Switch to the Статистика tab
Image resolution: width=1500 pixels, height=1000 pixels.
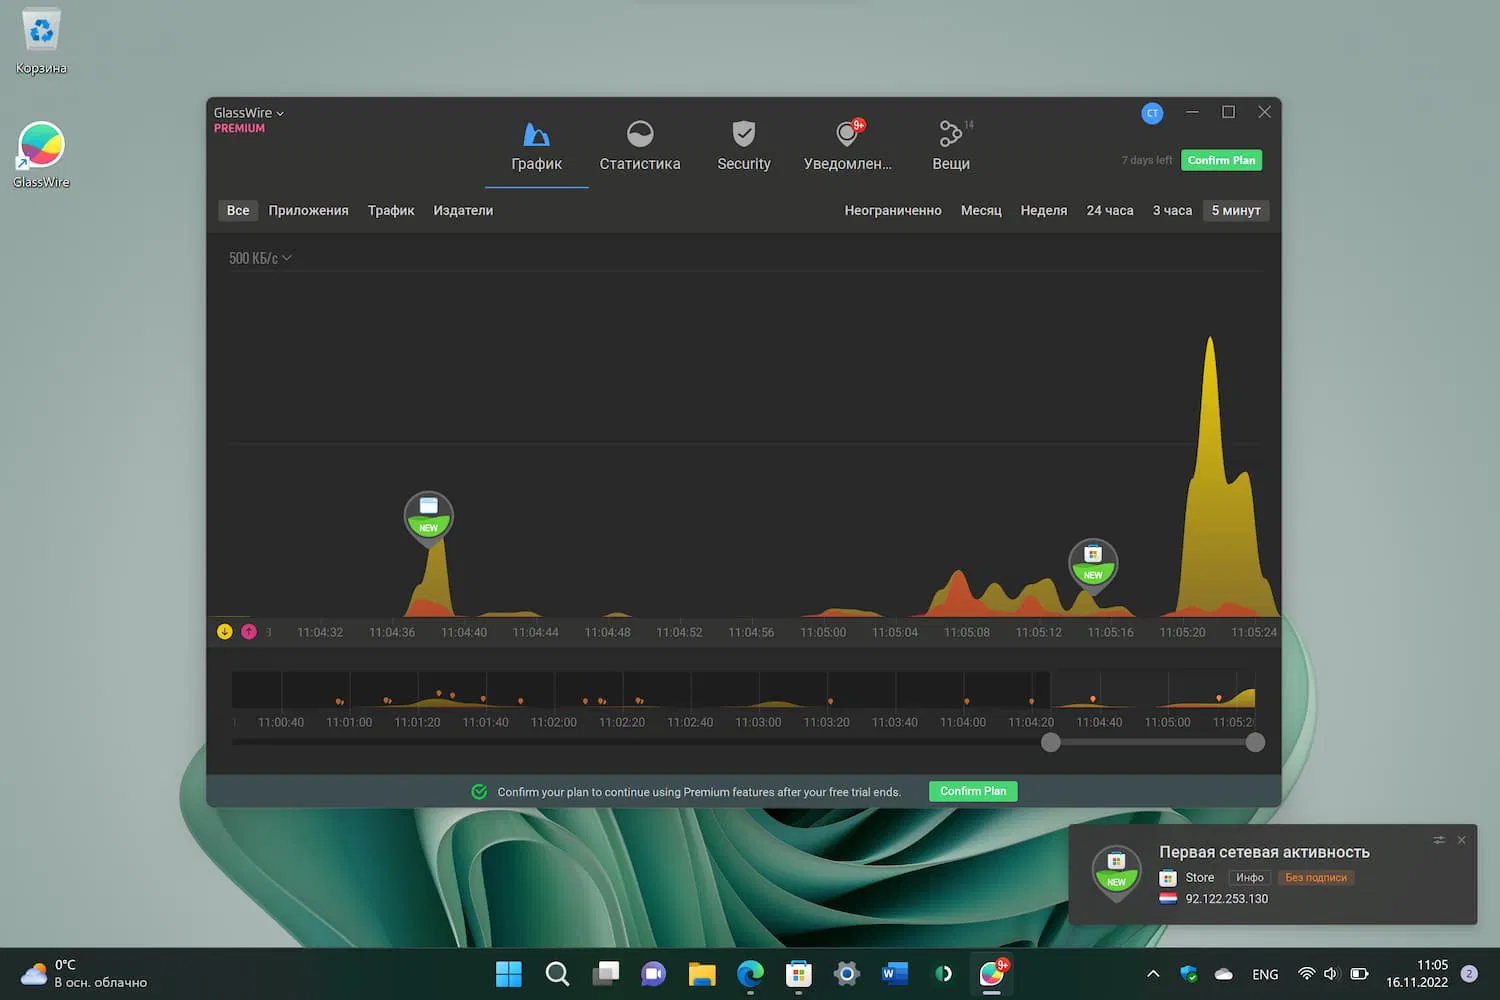coord(640,146)
